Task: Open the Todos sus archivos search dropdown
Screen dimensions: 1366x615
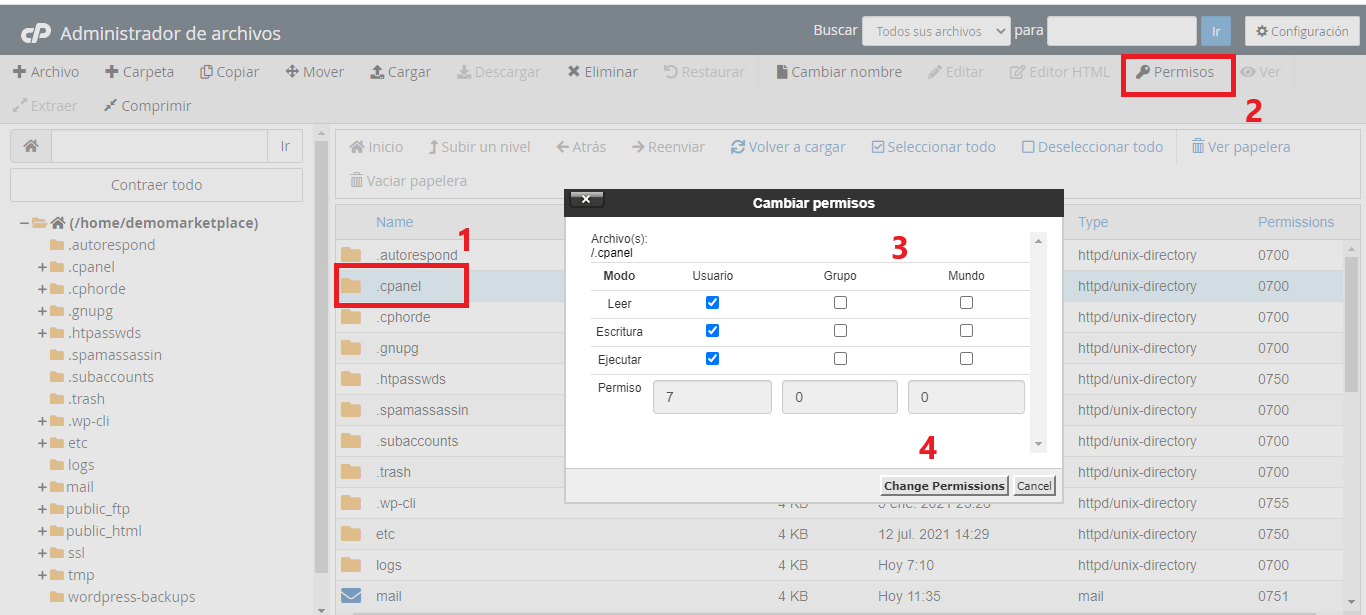Action: click(936, 31)
